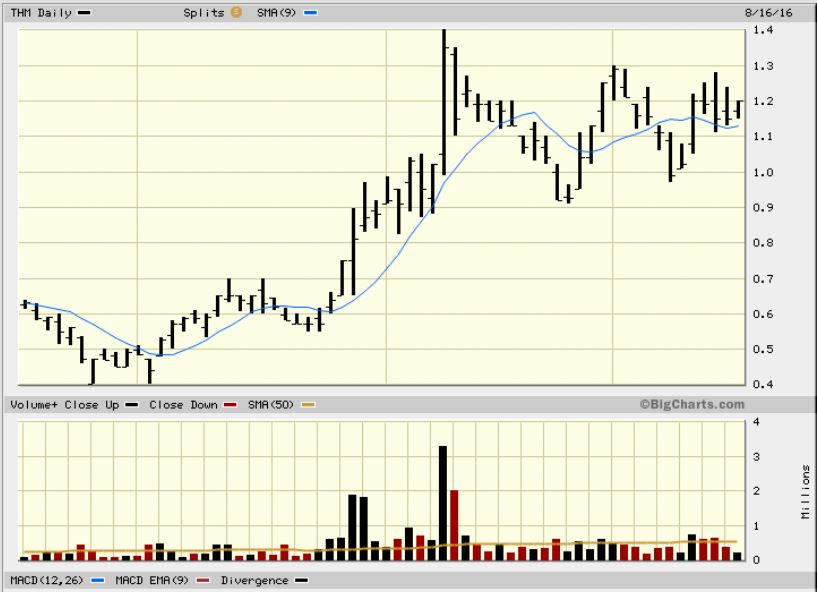
Task: Click the price axis value 0.8
Action: point(763,243)
